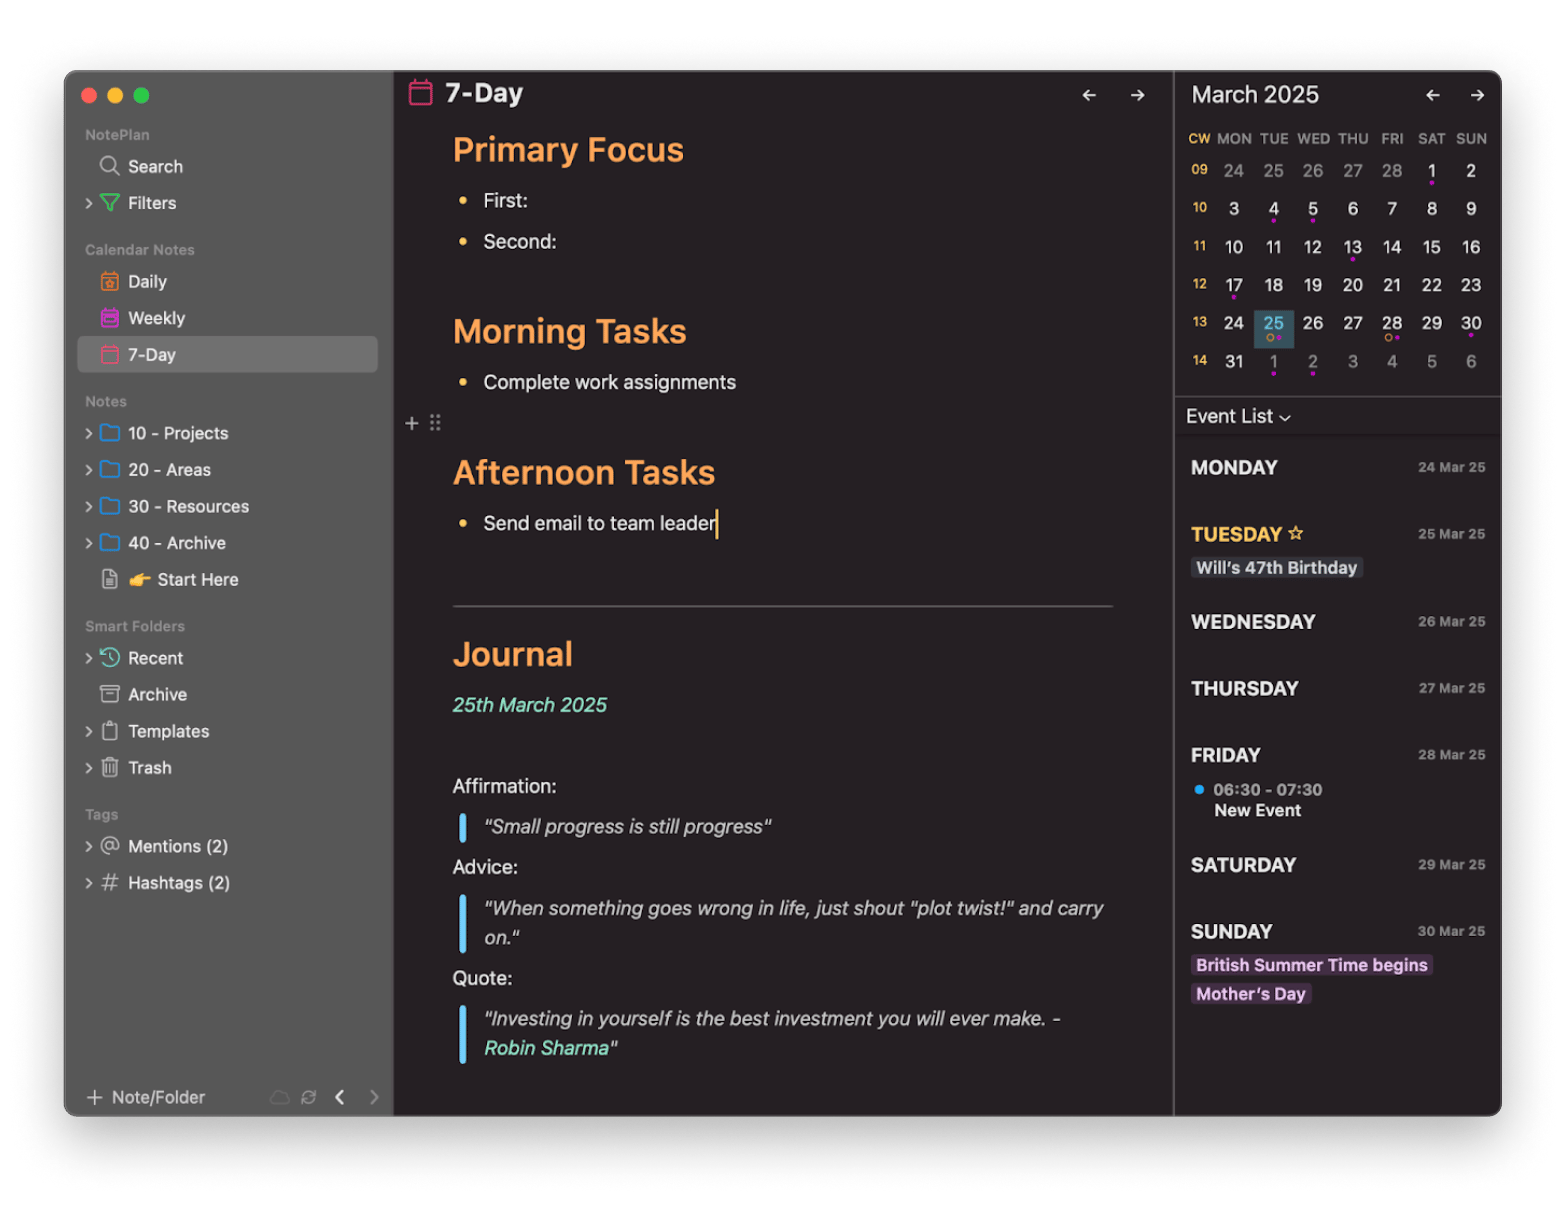
Task: Click the plus icon beside the editor block
Action: pyautogui.click(x=411, y=423)
